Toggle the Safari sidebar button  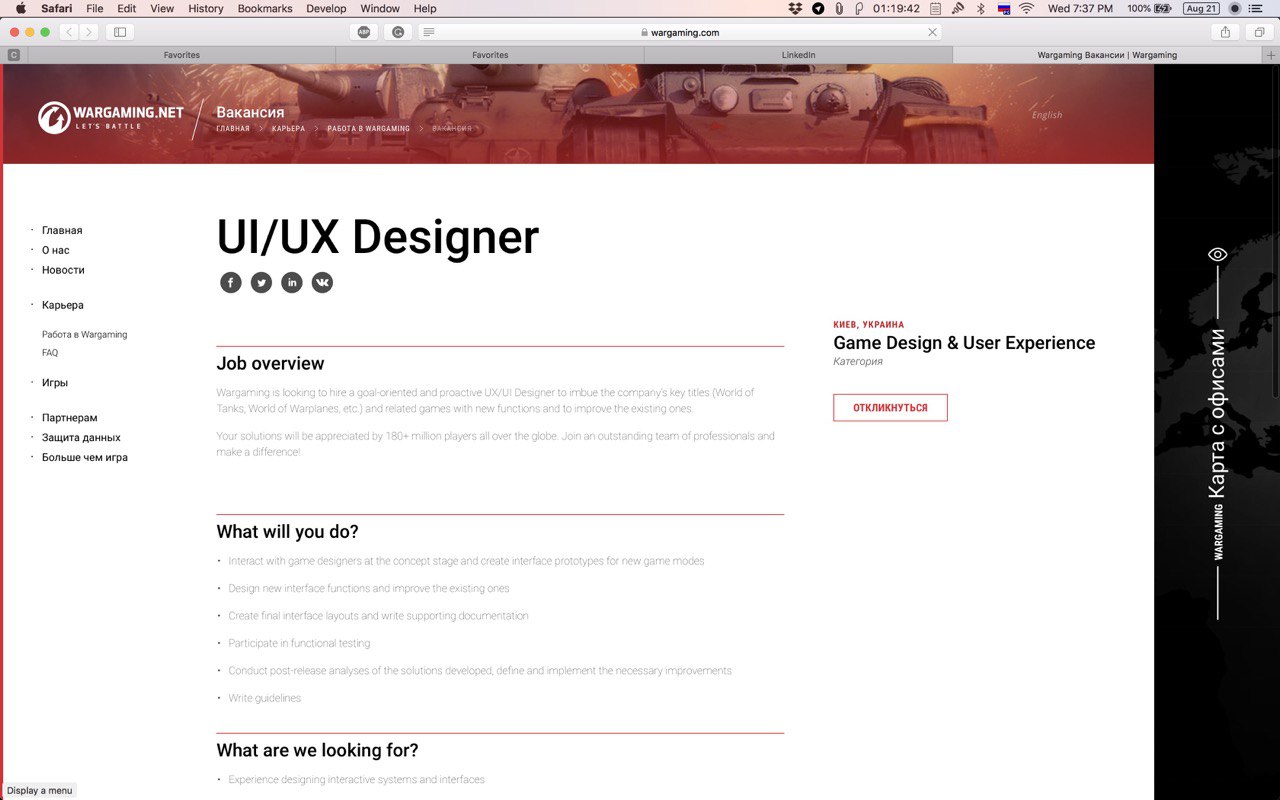[x=120, y=32]
